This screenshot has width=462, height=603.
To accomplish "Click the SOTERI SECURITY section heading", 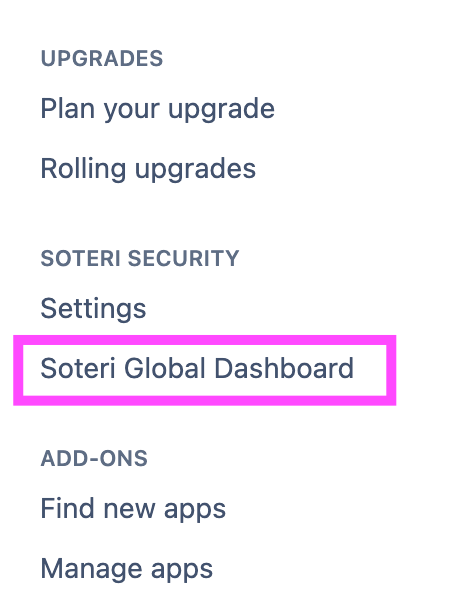I will pos(140,258).
